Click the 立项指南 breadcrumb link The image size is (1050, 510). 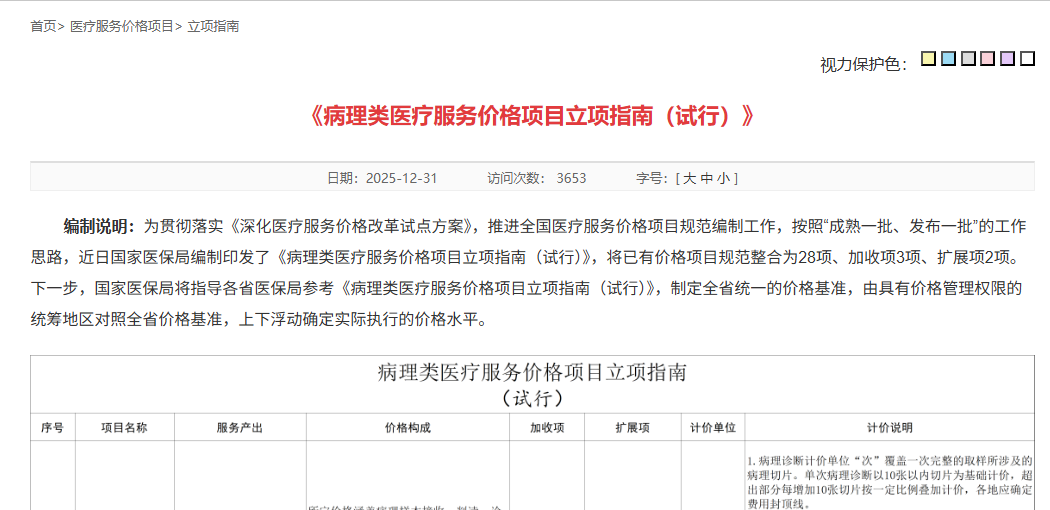point(213,26)
